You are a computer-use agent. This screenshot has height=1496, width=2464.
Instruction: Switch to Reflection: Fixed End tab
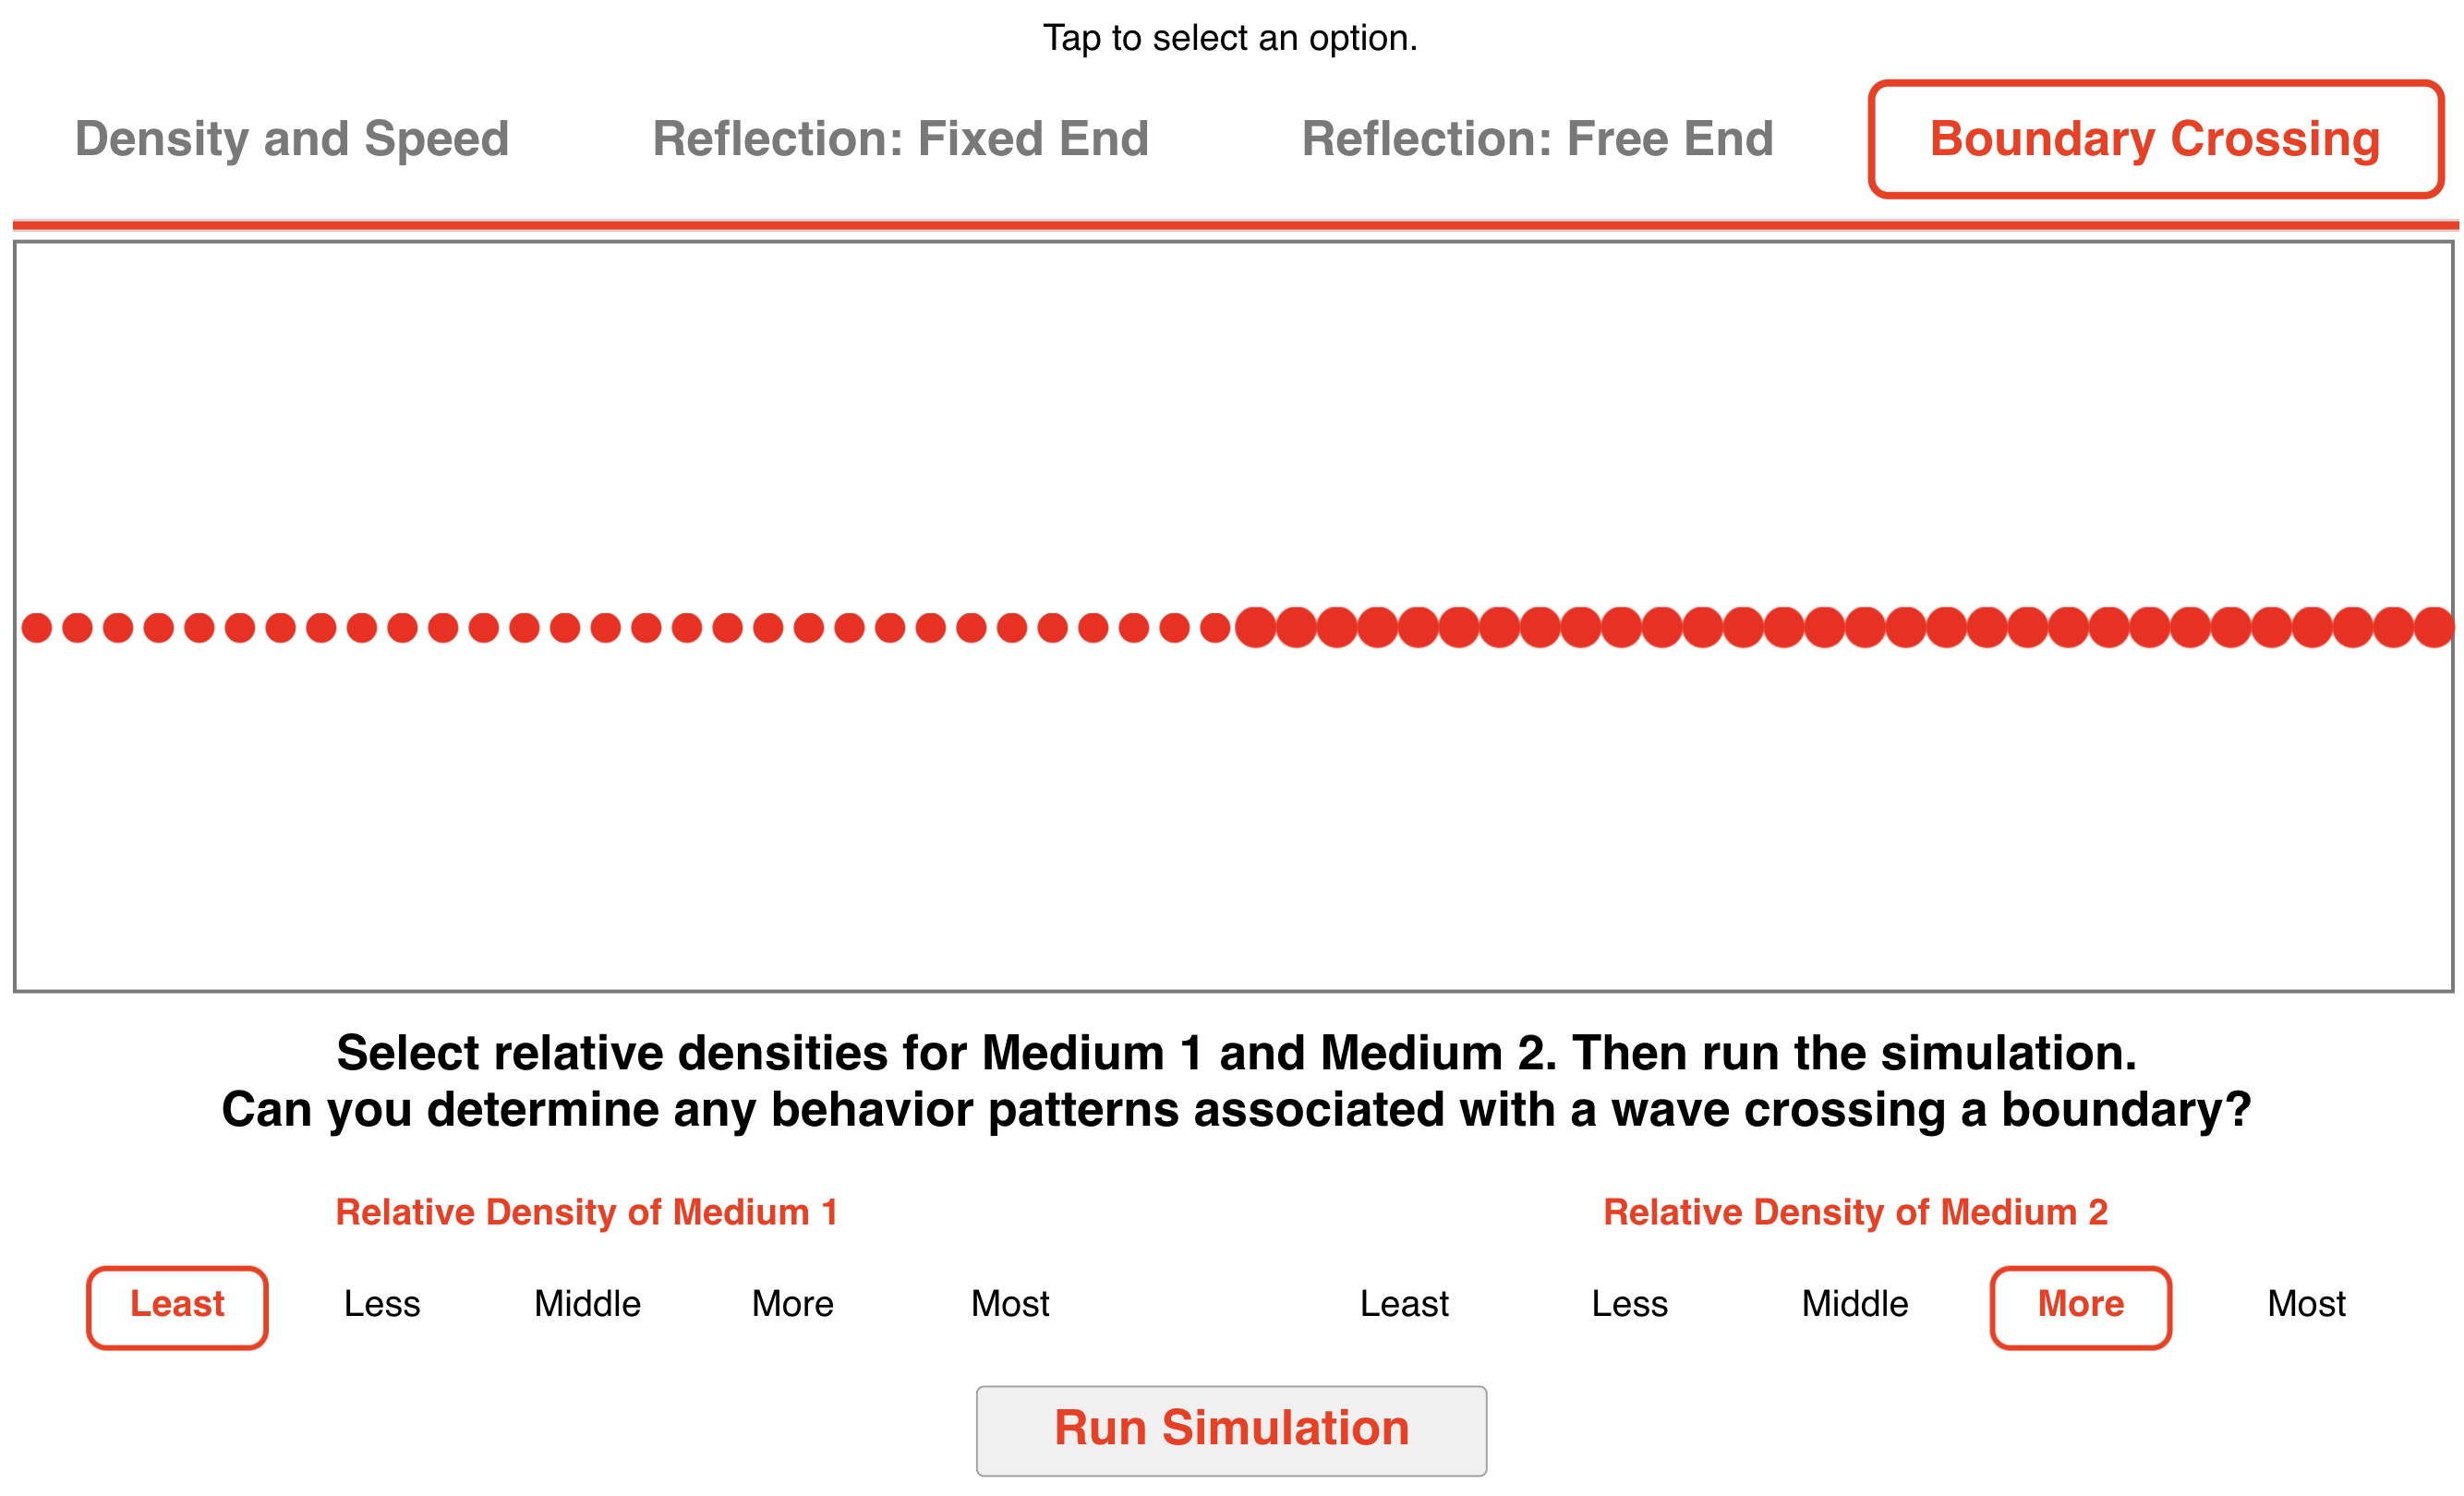[x=900, y=139]
